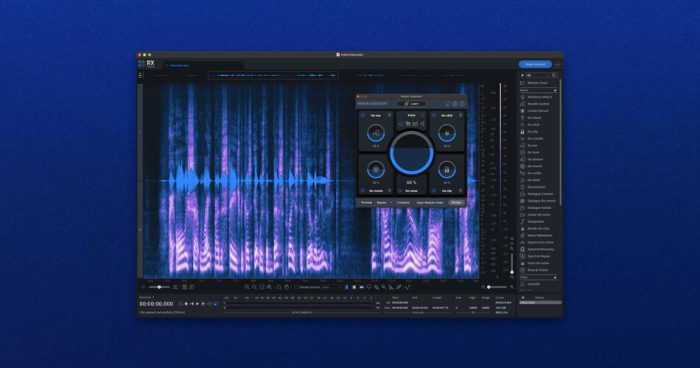Viewport: 700px width, 368px height.
Task: Toggle De-reverb power in Repair Assistant
Action: [x=362, y=191]
